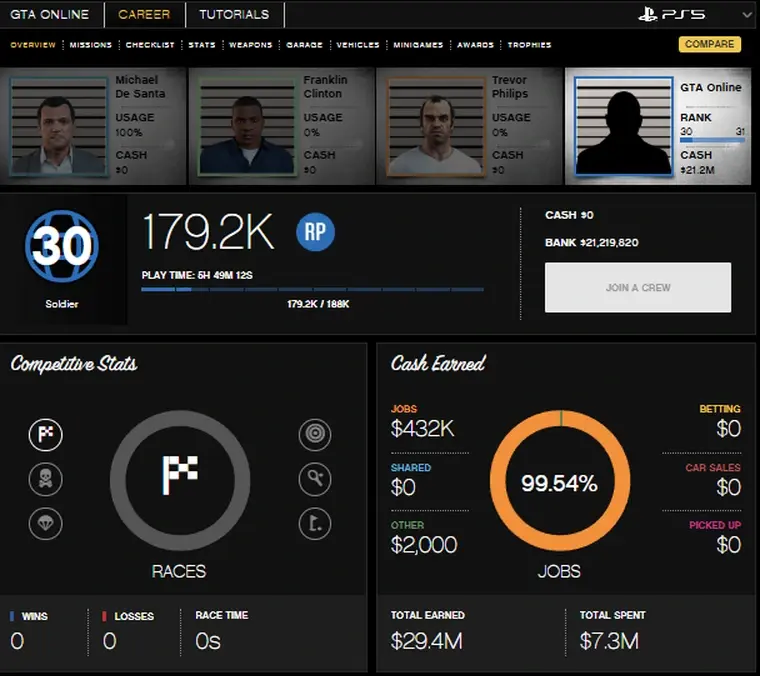Image resolution: width=760 pixels, height=676 pixels.
Task: Select the Golf flag icon
Action: pos(314,523)
